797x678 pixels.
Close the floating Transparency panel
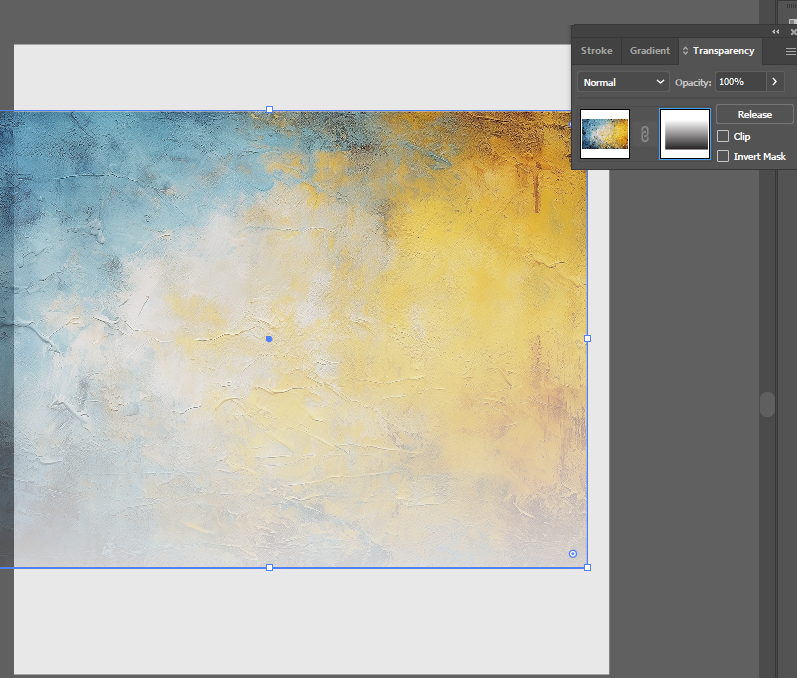(x=792, y=32)
